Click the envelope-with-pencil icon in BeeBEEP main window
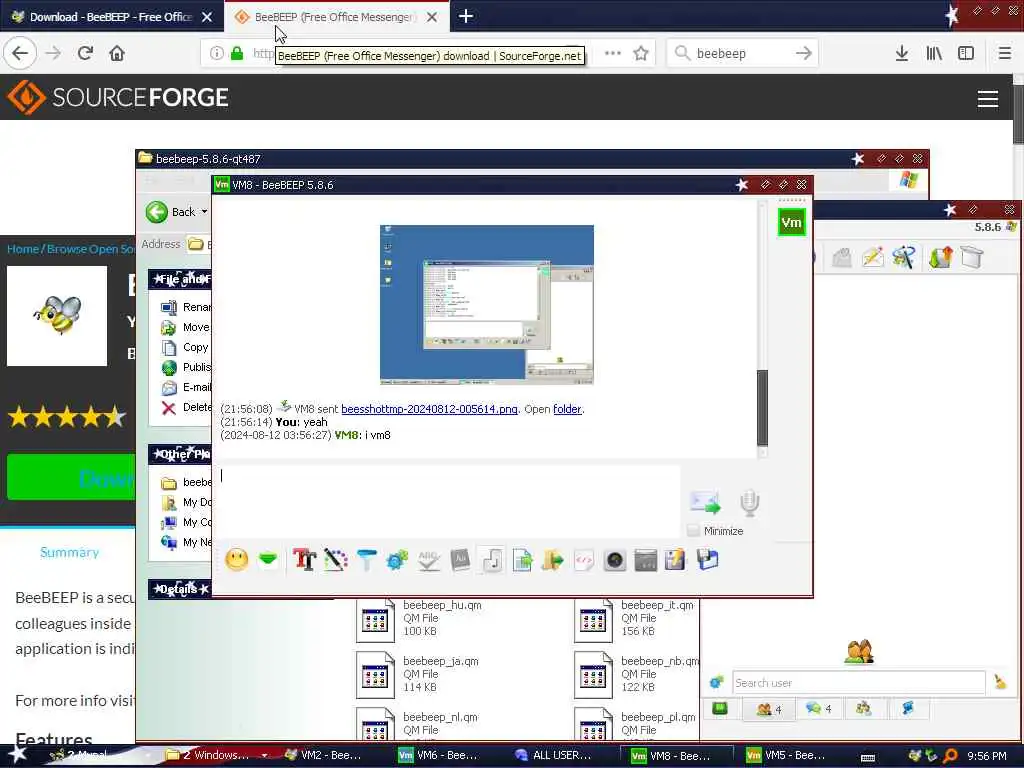 872,257
